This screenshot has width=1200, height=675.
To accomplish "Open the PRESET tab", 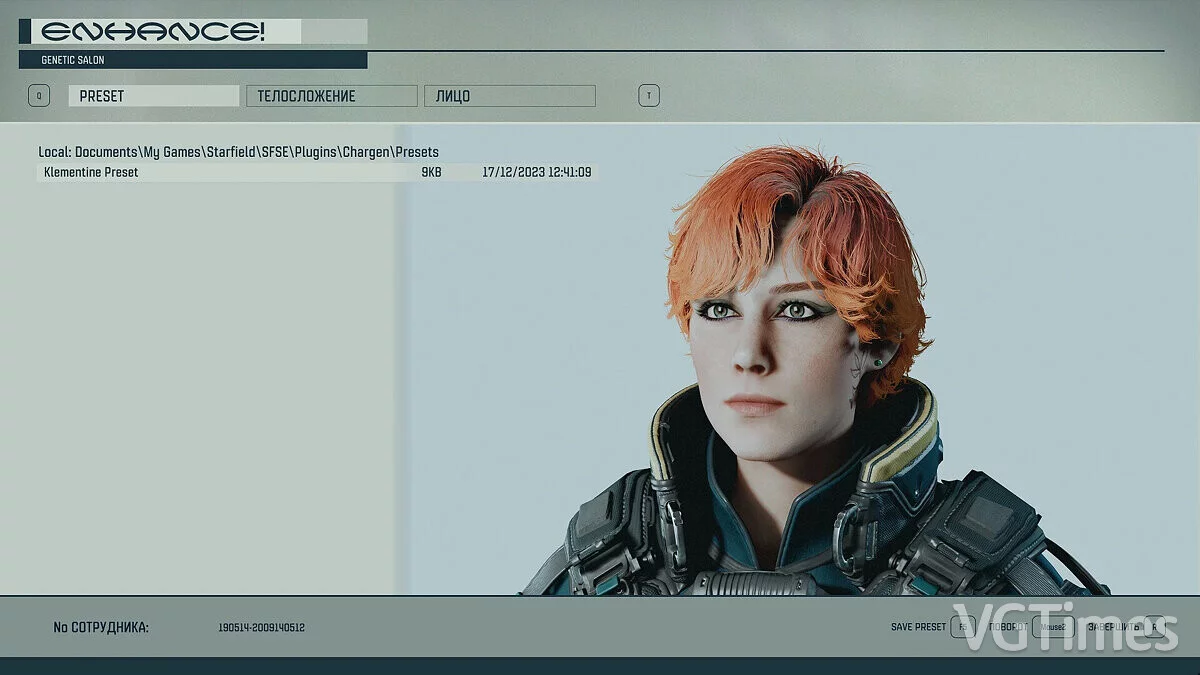I will 154,96.
